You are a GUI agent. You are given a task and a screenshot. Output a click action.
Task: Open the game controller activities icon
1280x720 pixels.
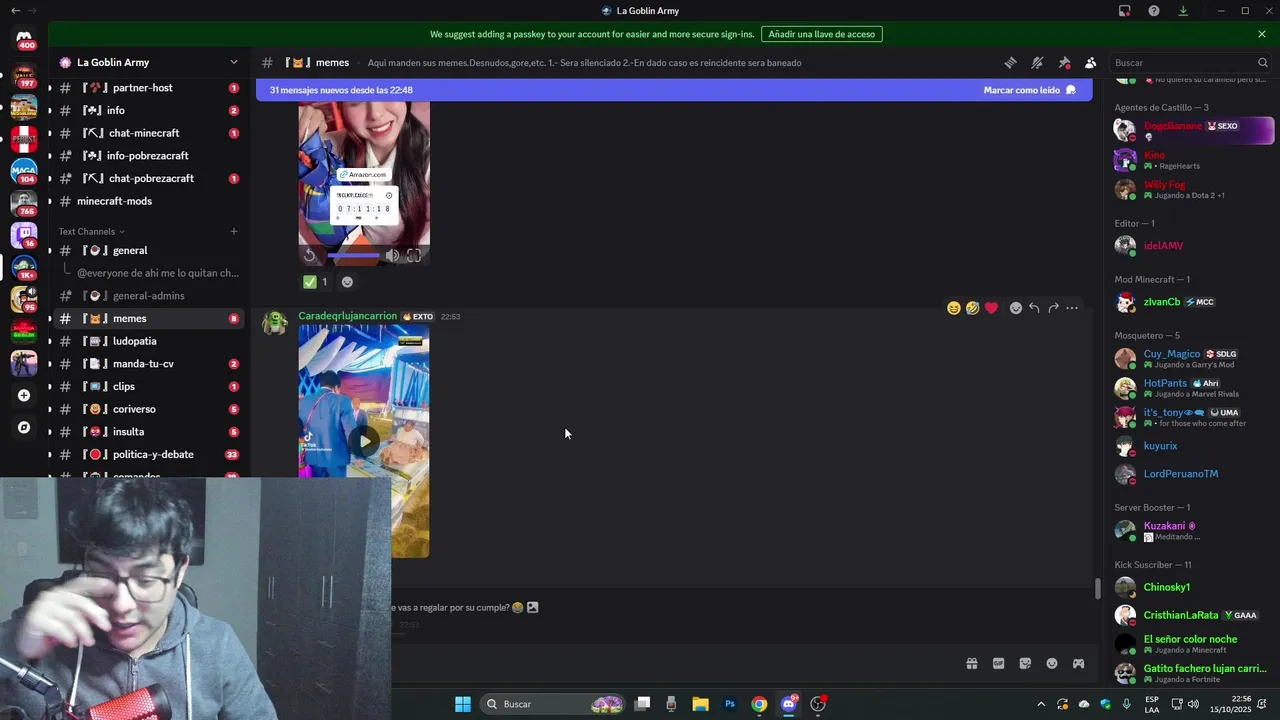tap(1078, 663)
